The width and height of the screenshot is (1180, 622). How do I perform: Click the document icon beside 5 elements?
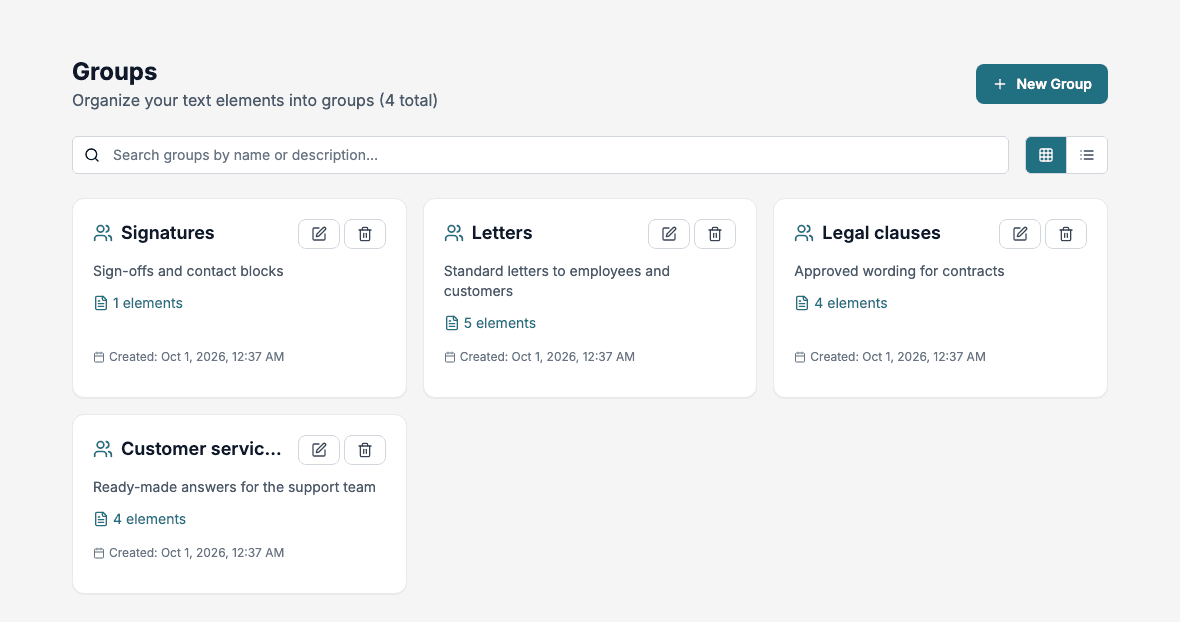pos(452,323)
